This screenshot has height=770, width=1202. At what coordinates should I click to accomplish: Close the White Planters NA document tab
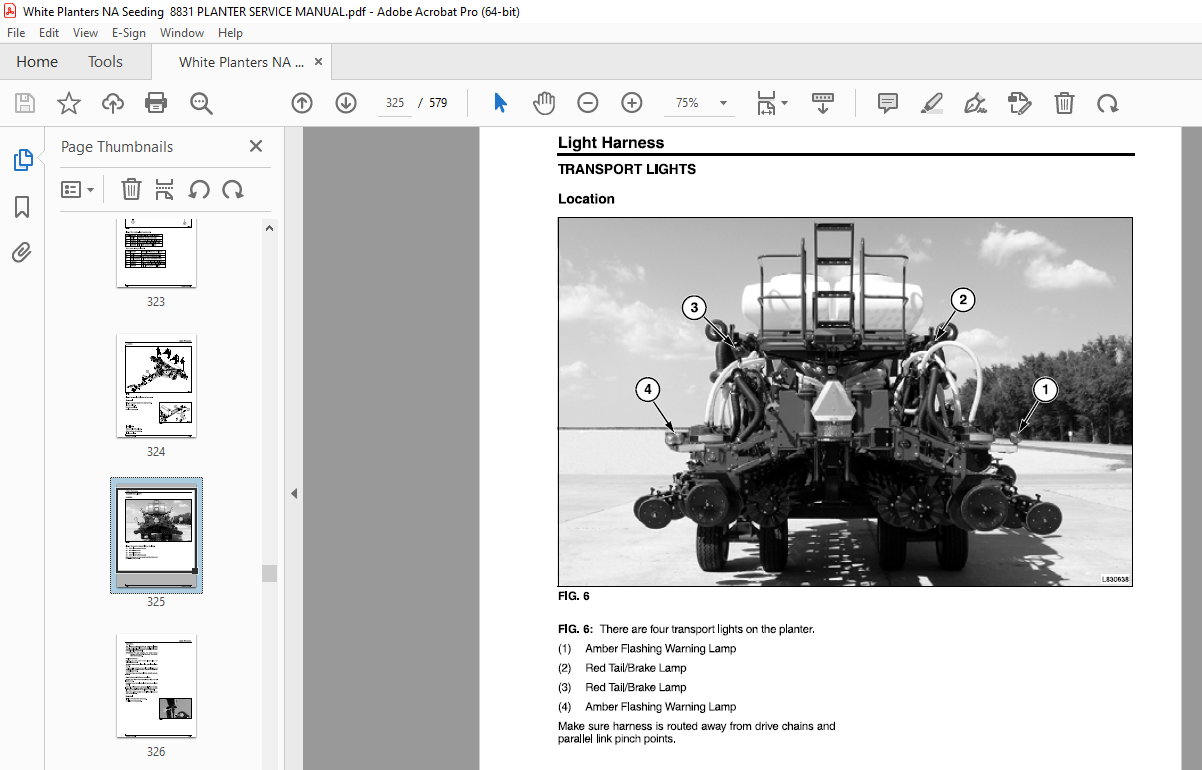[x=320, y=62]
